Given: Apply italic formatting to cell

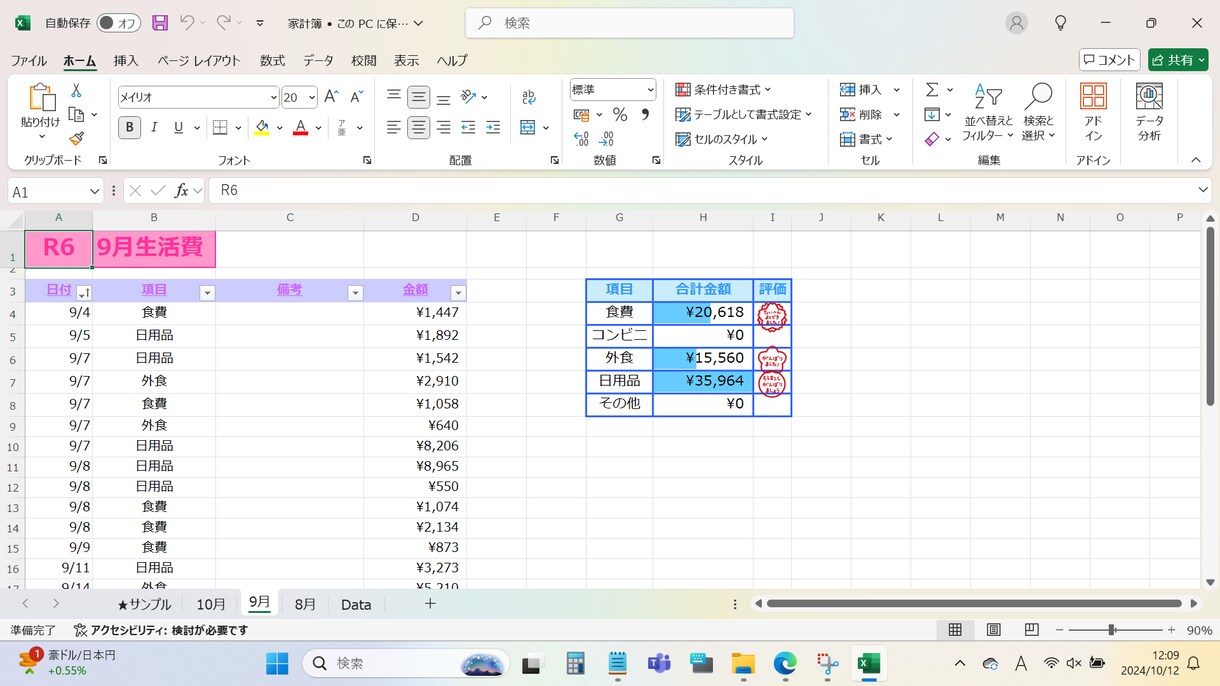Looking at the screenshot, I should pos(154,127).
